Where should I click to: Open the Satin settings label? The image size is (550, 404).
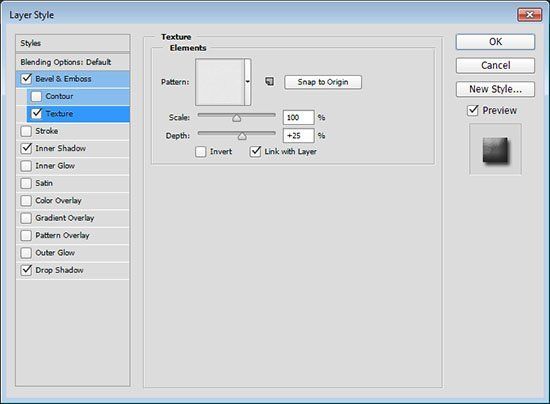(x=44, y=183)
